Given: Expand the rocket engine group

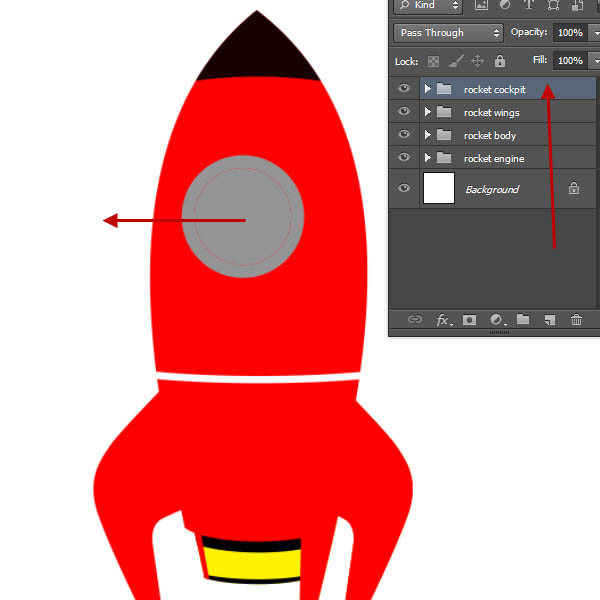Looking at the screenshot, I should pyautogui.click(x=428, y=158).
